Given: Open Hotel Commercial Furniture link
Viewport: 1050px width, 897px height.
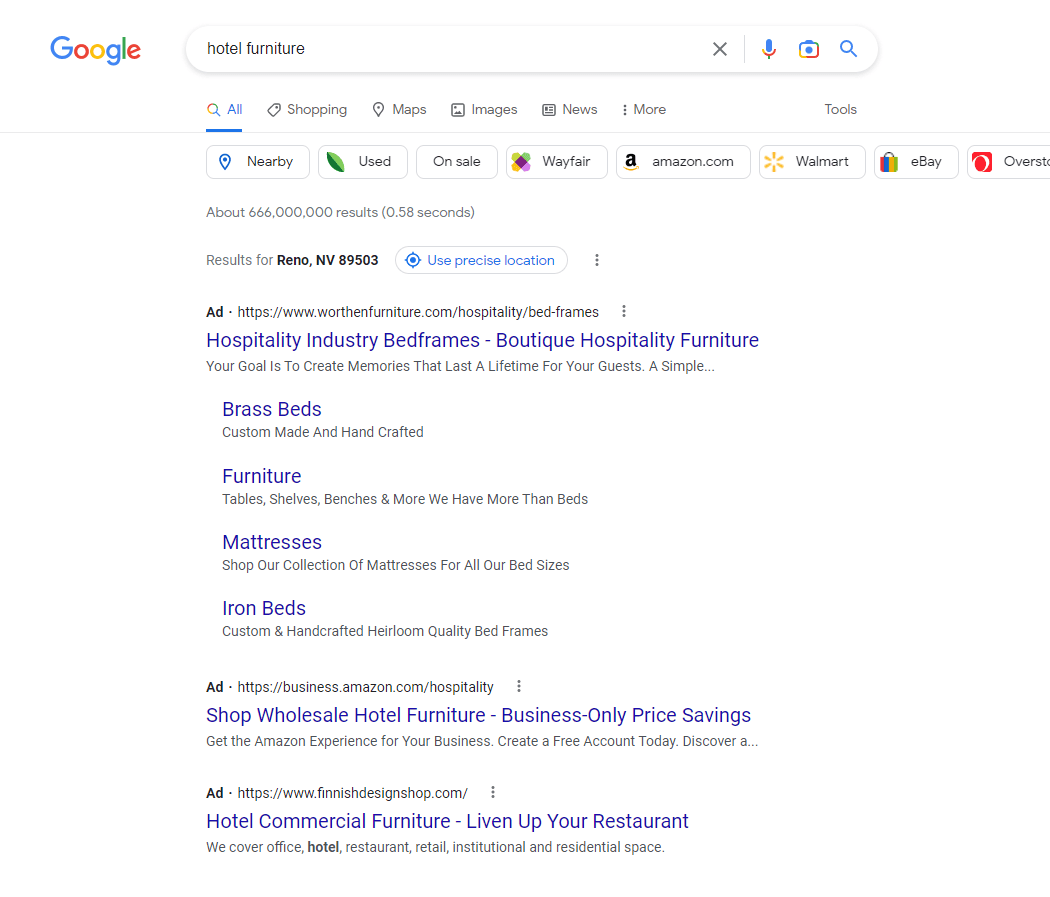Looking at the screenshot, I should point(447,821).
